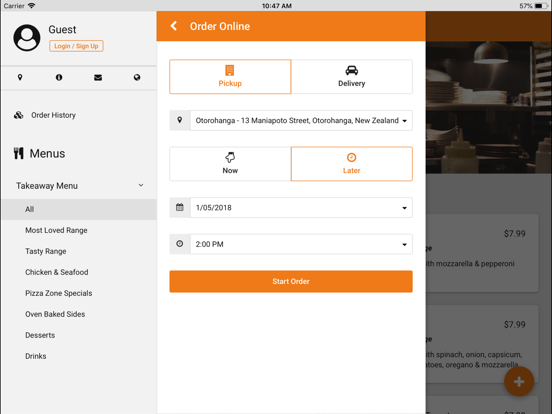Viewport: 552px width, 414px height.
Task: Select the Delivery option
Action: [x=352, y=76]
